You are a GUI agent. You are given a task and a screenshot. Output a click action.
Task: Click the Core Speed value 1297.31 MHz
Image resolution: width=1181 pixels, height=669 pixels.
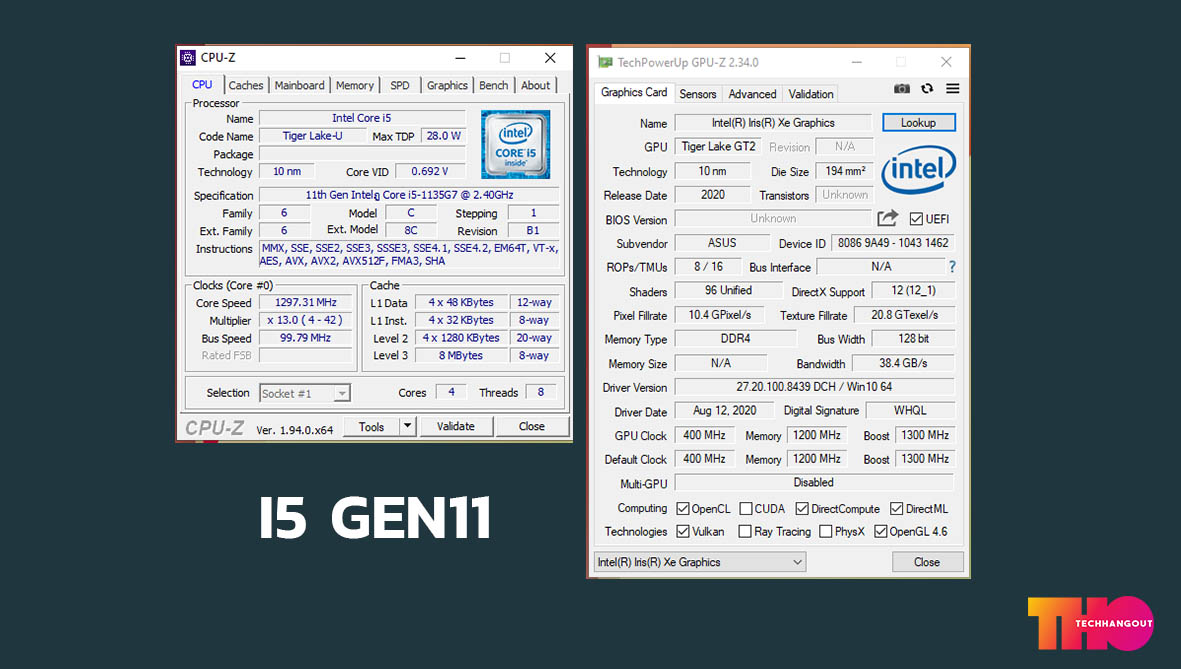(x=306, y=302)
